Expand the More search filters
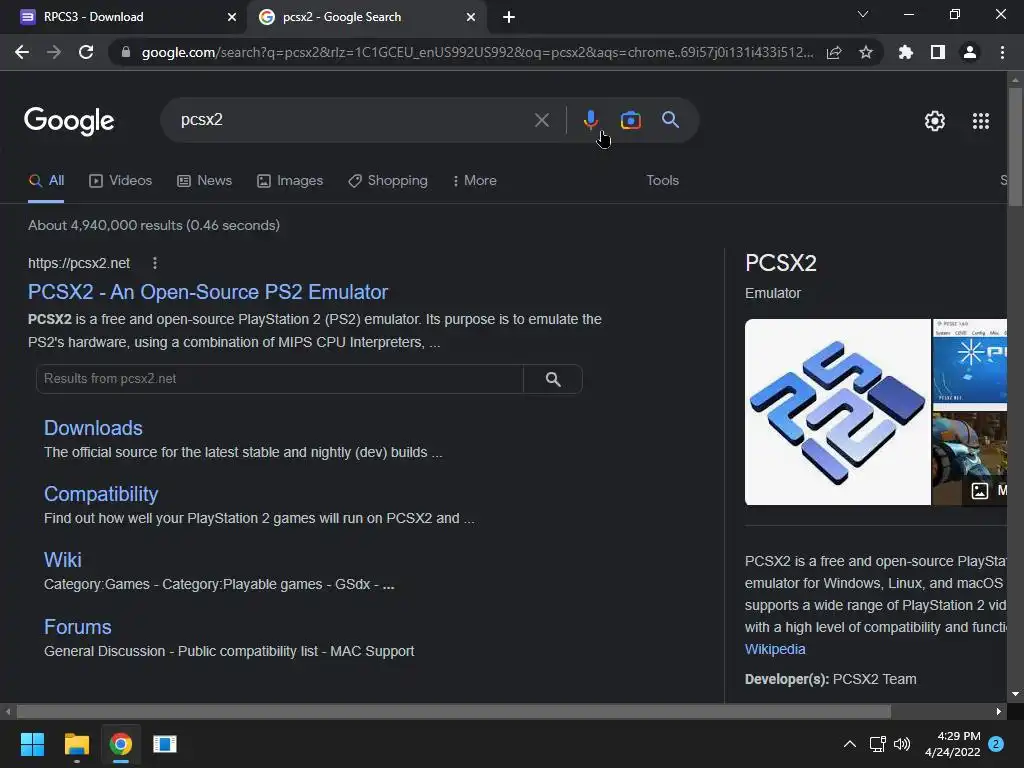The width and height of the screenshot is (1024, 768). pyautogui.click(x=475, y=181)
